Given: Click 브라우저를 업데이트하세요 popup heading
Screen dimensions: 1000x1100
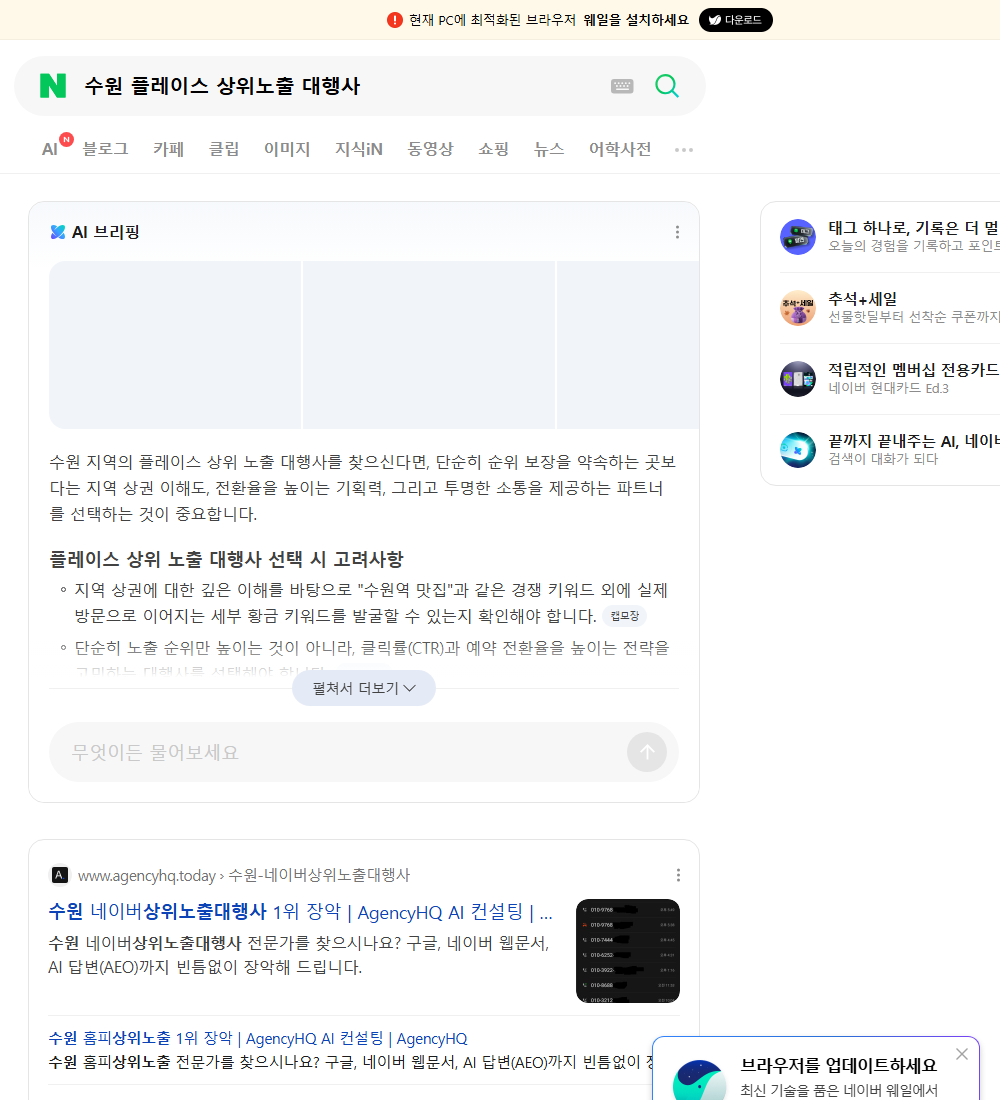Looking at the screenshot, I should 839,1066.
